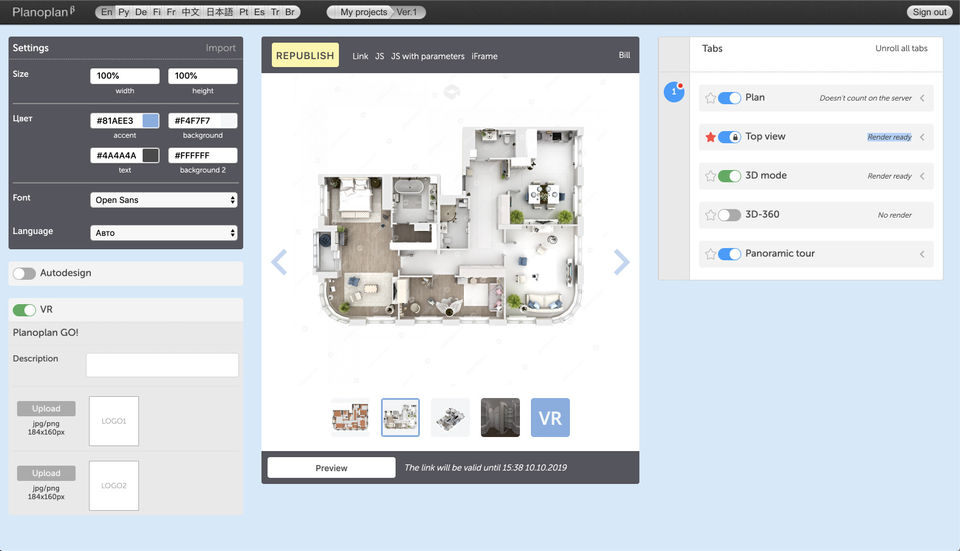The height and width of the screenshot is (551, 960).
Task: Enable the 3D-360 switch
Action: (x=729, y=215)
